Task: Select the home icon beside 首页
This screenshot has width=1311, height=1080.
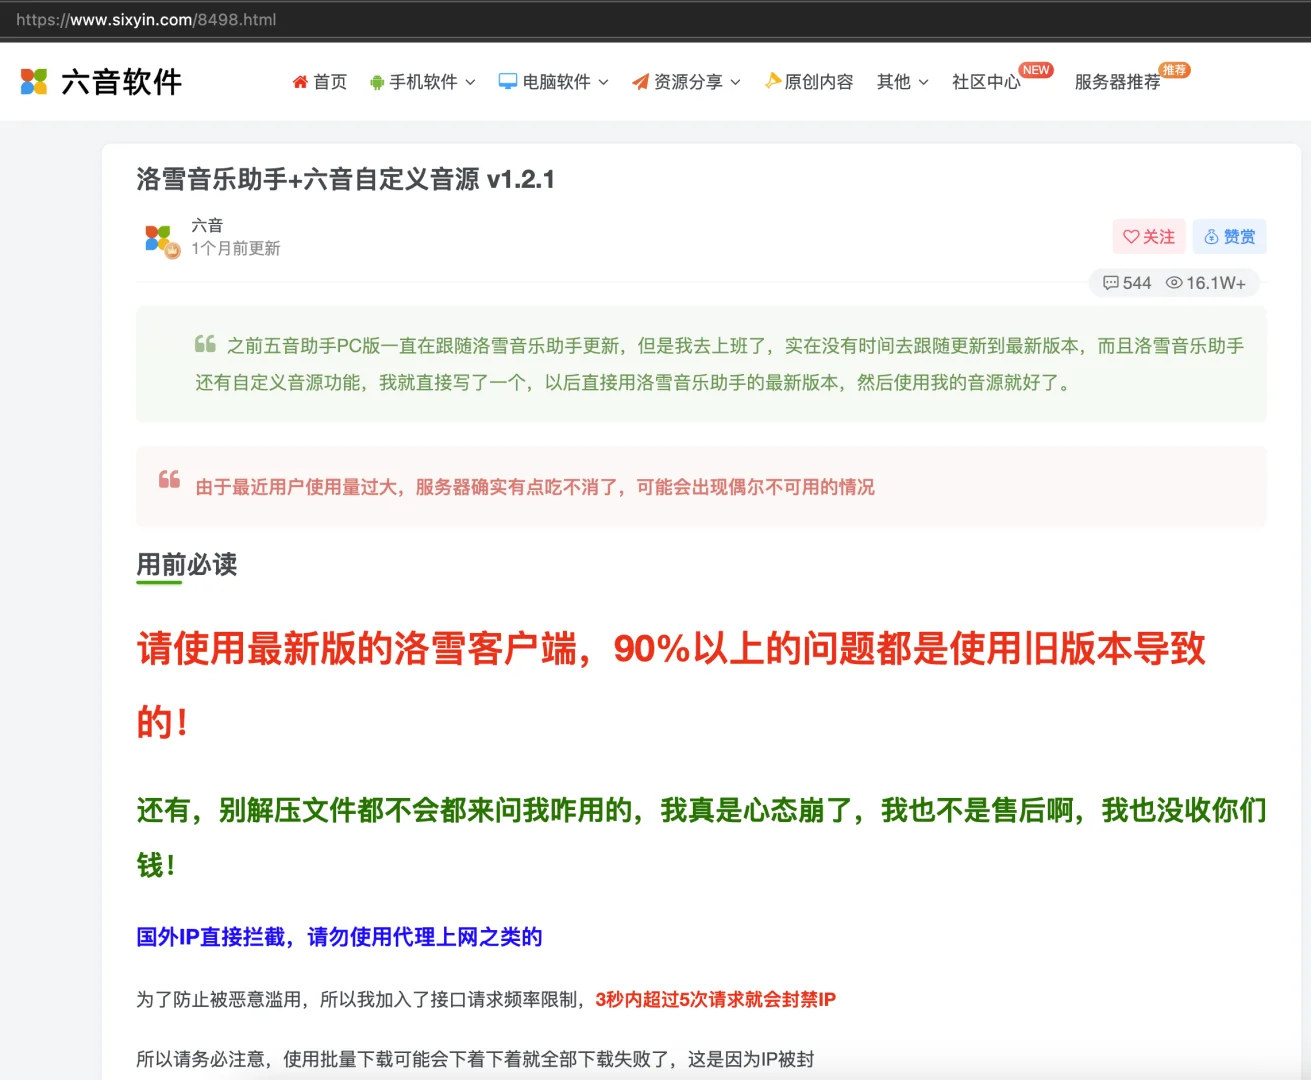Action: point(298,82)
